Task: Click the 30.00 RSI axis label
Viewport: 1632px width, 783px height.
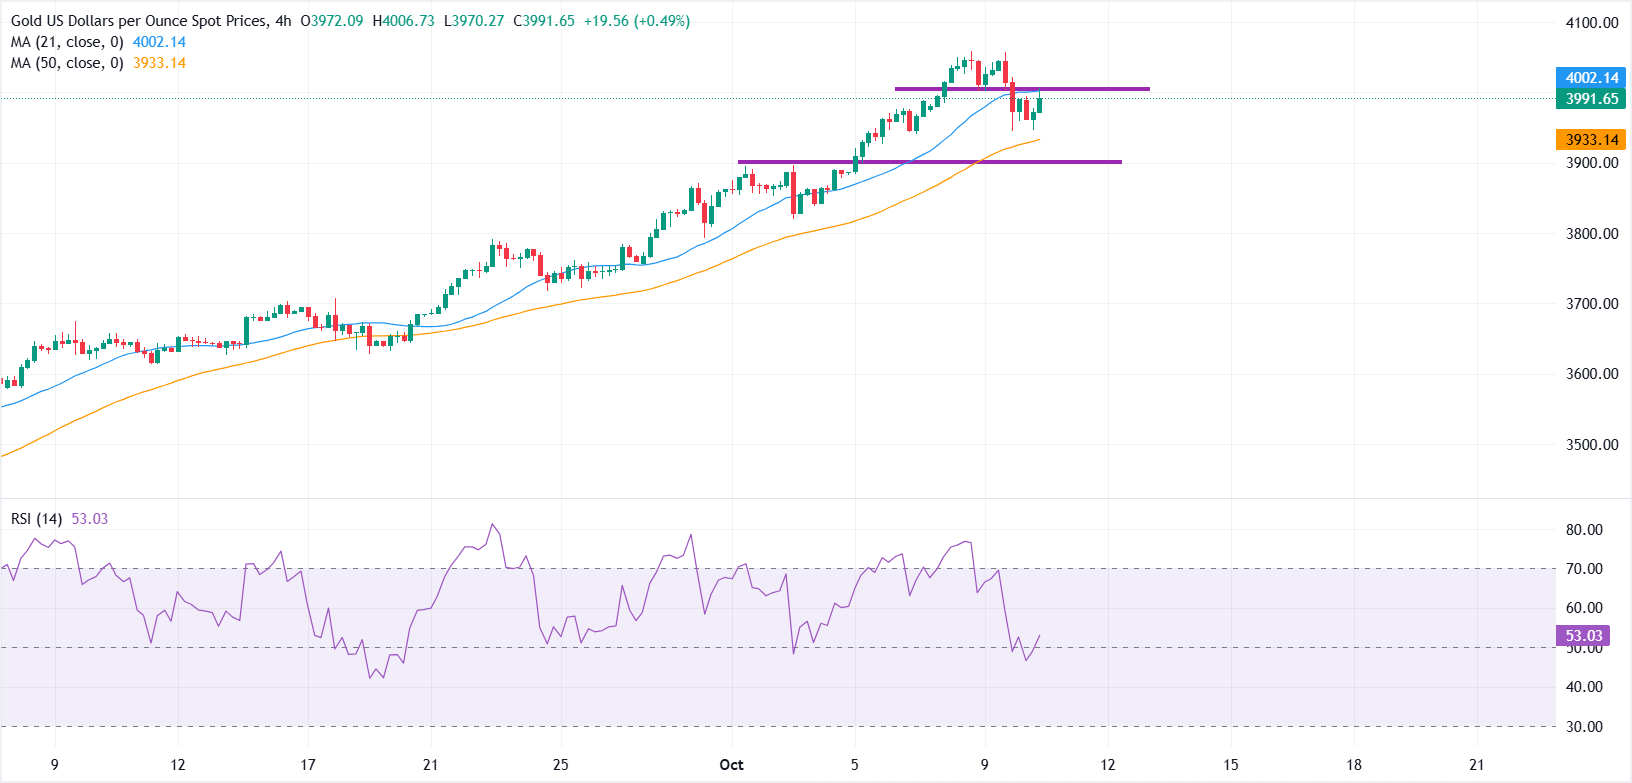Action: [x=1584, y=727]
